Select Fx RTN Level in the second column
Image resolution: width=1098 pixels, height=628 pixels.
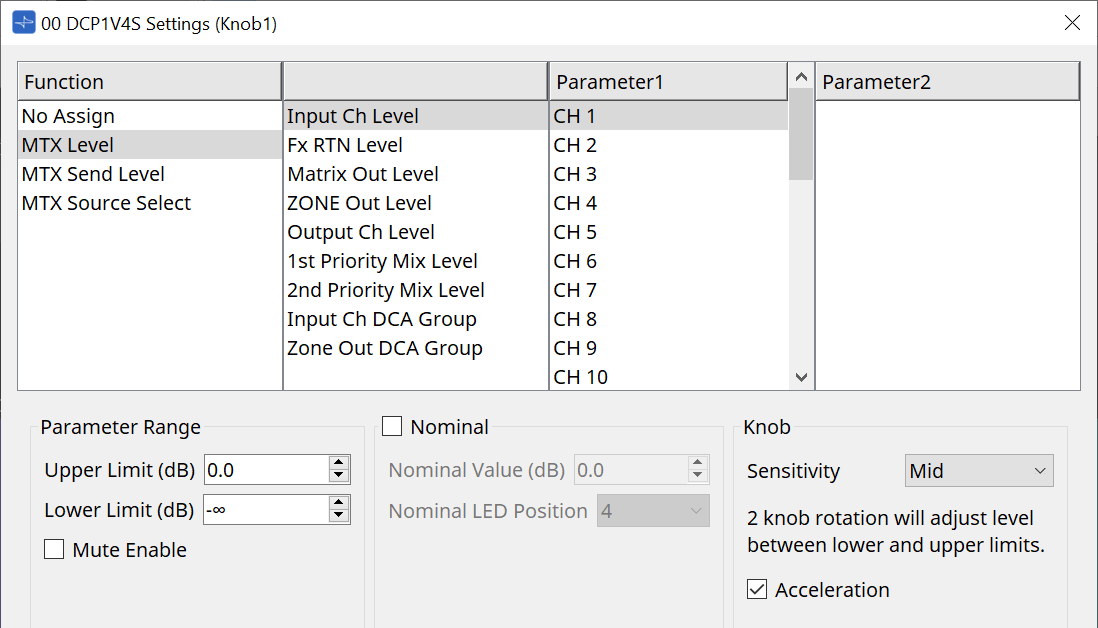pyautogui.click(x=343, y=144)
